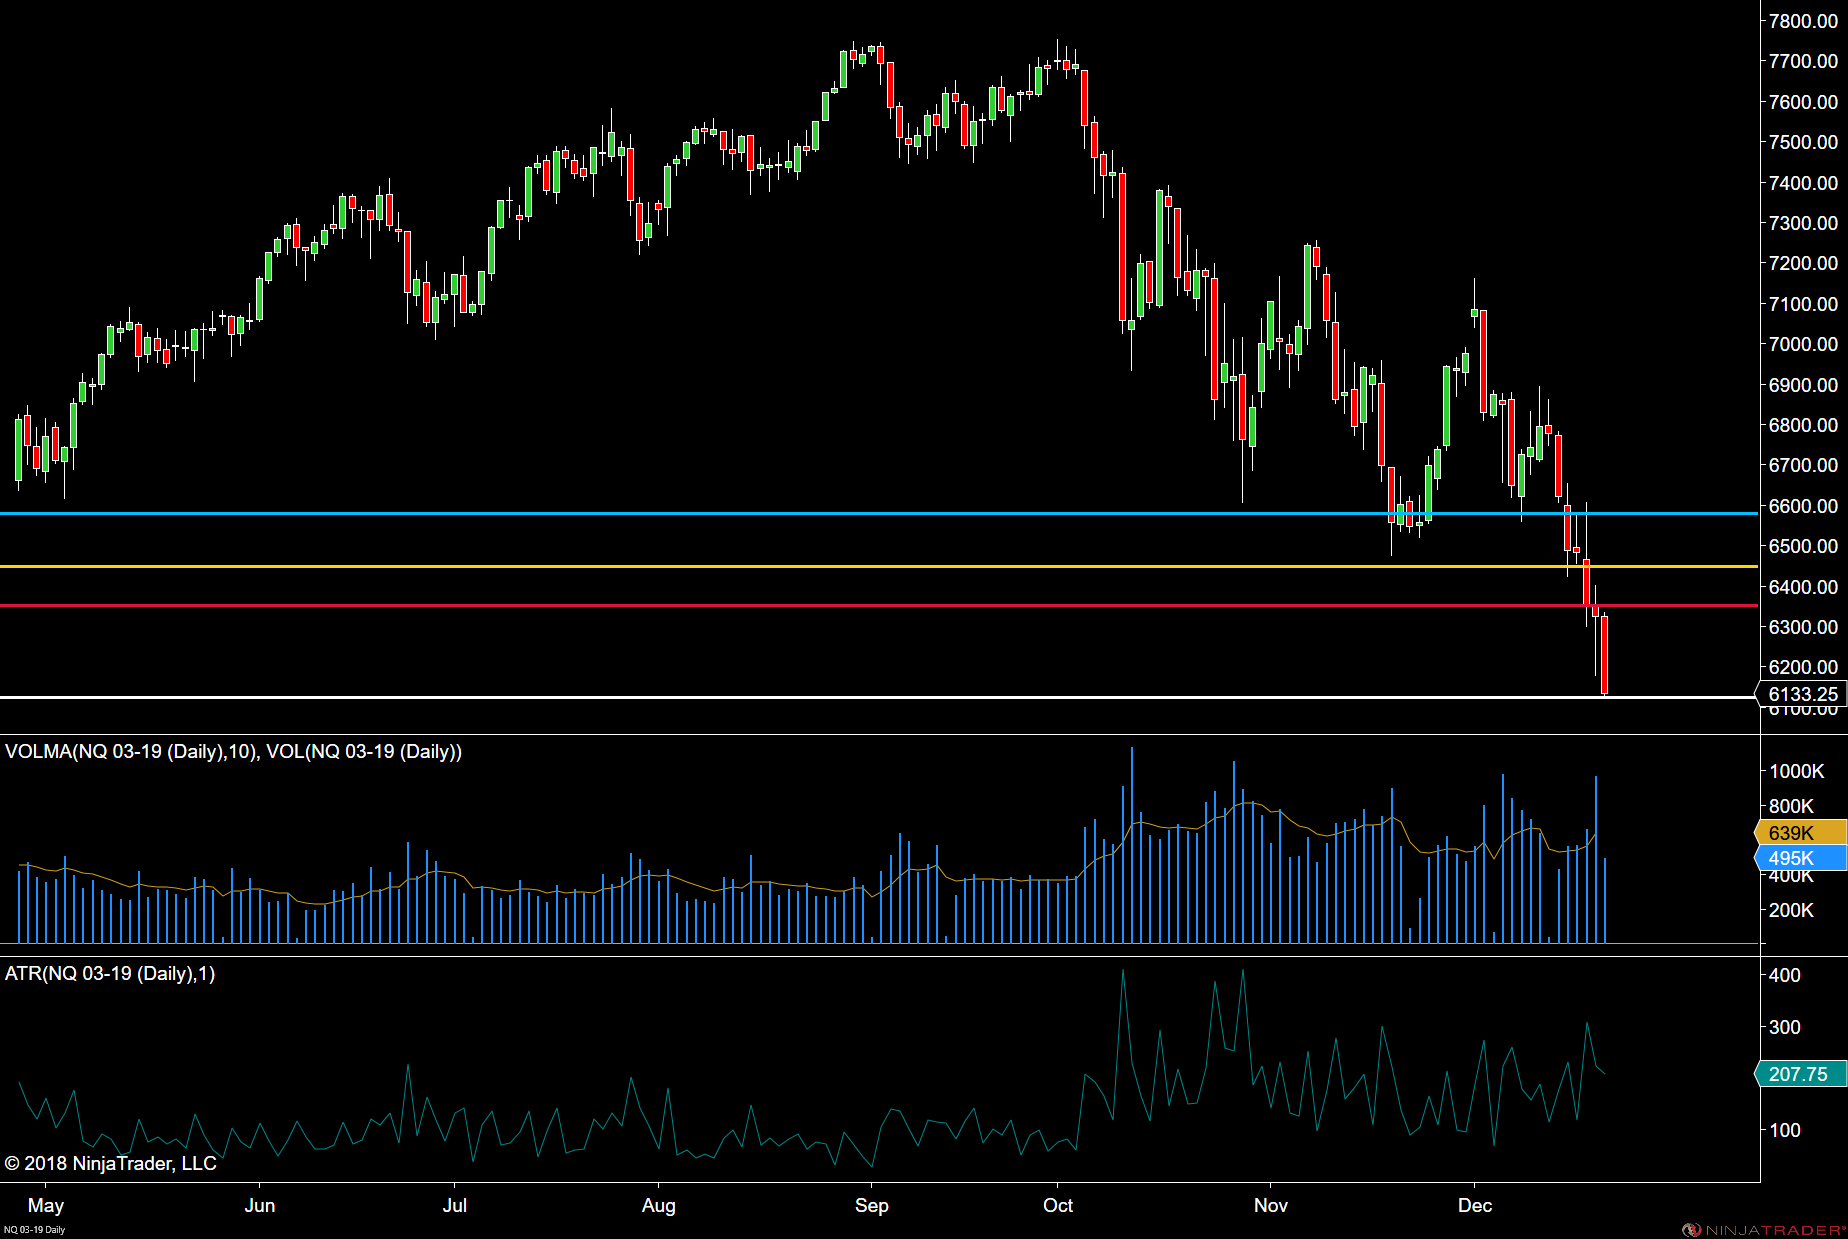Select the ATR(NQ 03-19 (Daily),1) indicator label

pyautogui.click(x=110, y=974)
